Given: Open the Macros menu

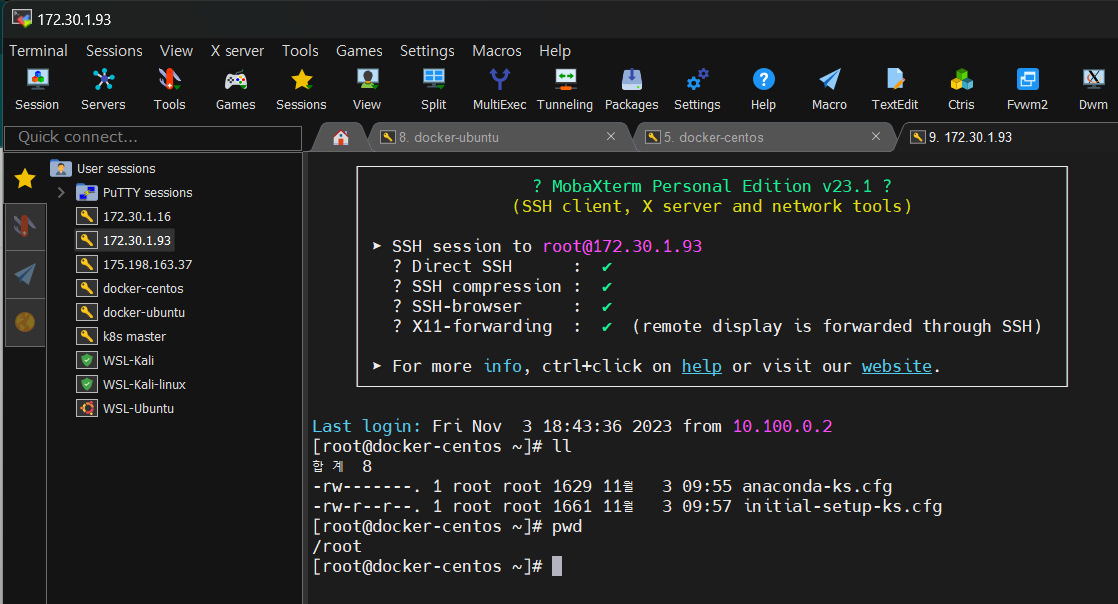Looking at the screenshot, I should coord(497,51).
